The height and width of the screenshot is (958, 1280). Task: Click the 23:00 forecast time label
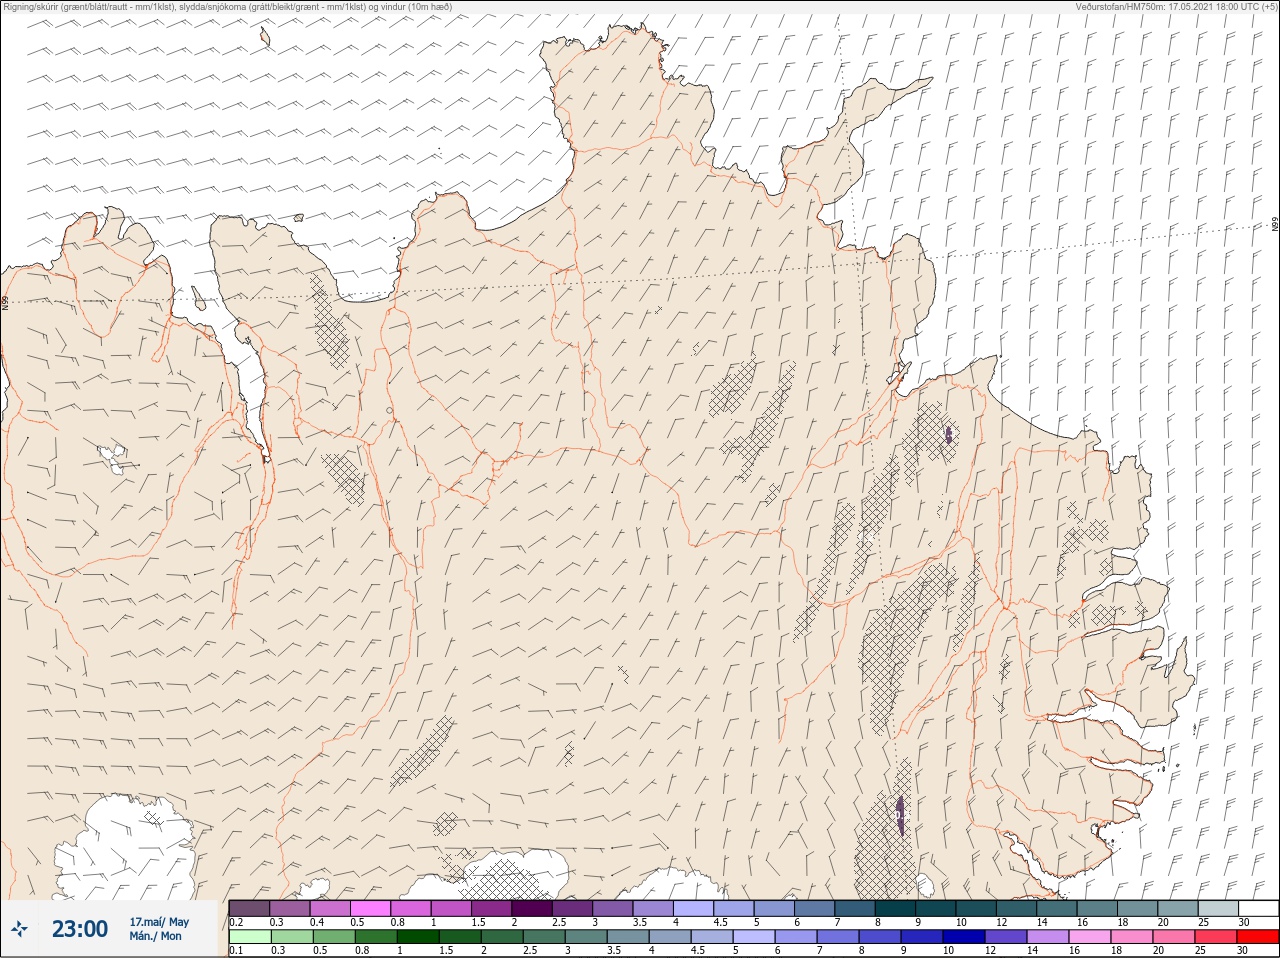click(80, 929)
